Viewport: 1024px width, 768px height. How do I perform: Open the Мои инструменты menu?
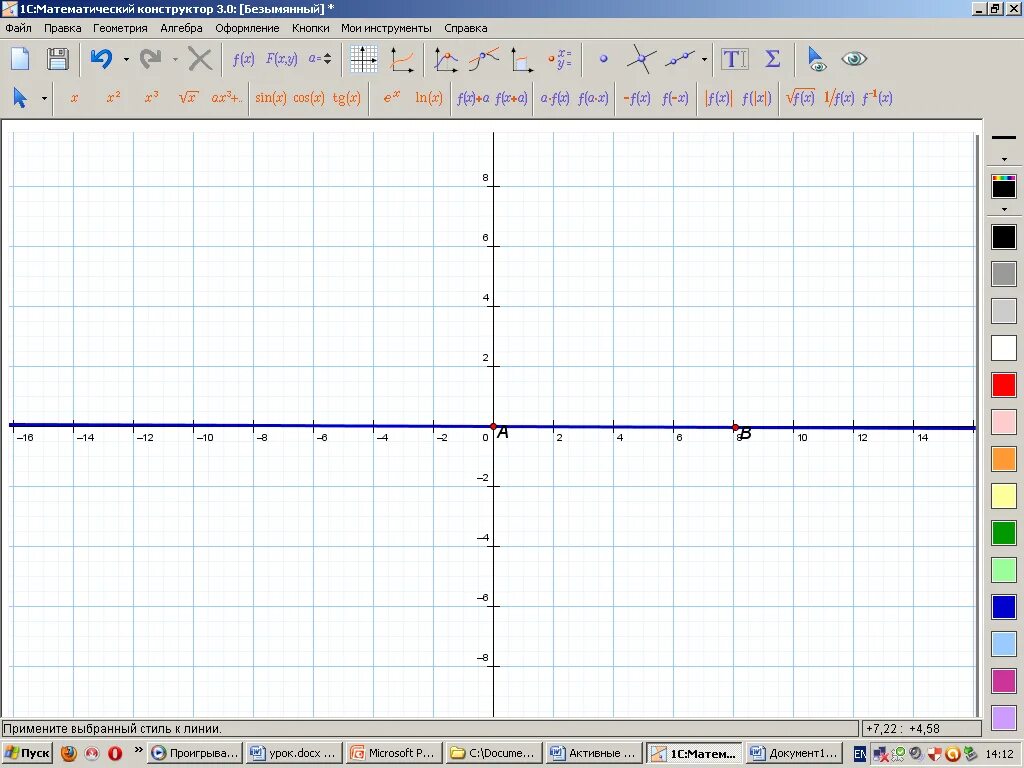(x=386, y=28)
